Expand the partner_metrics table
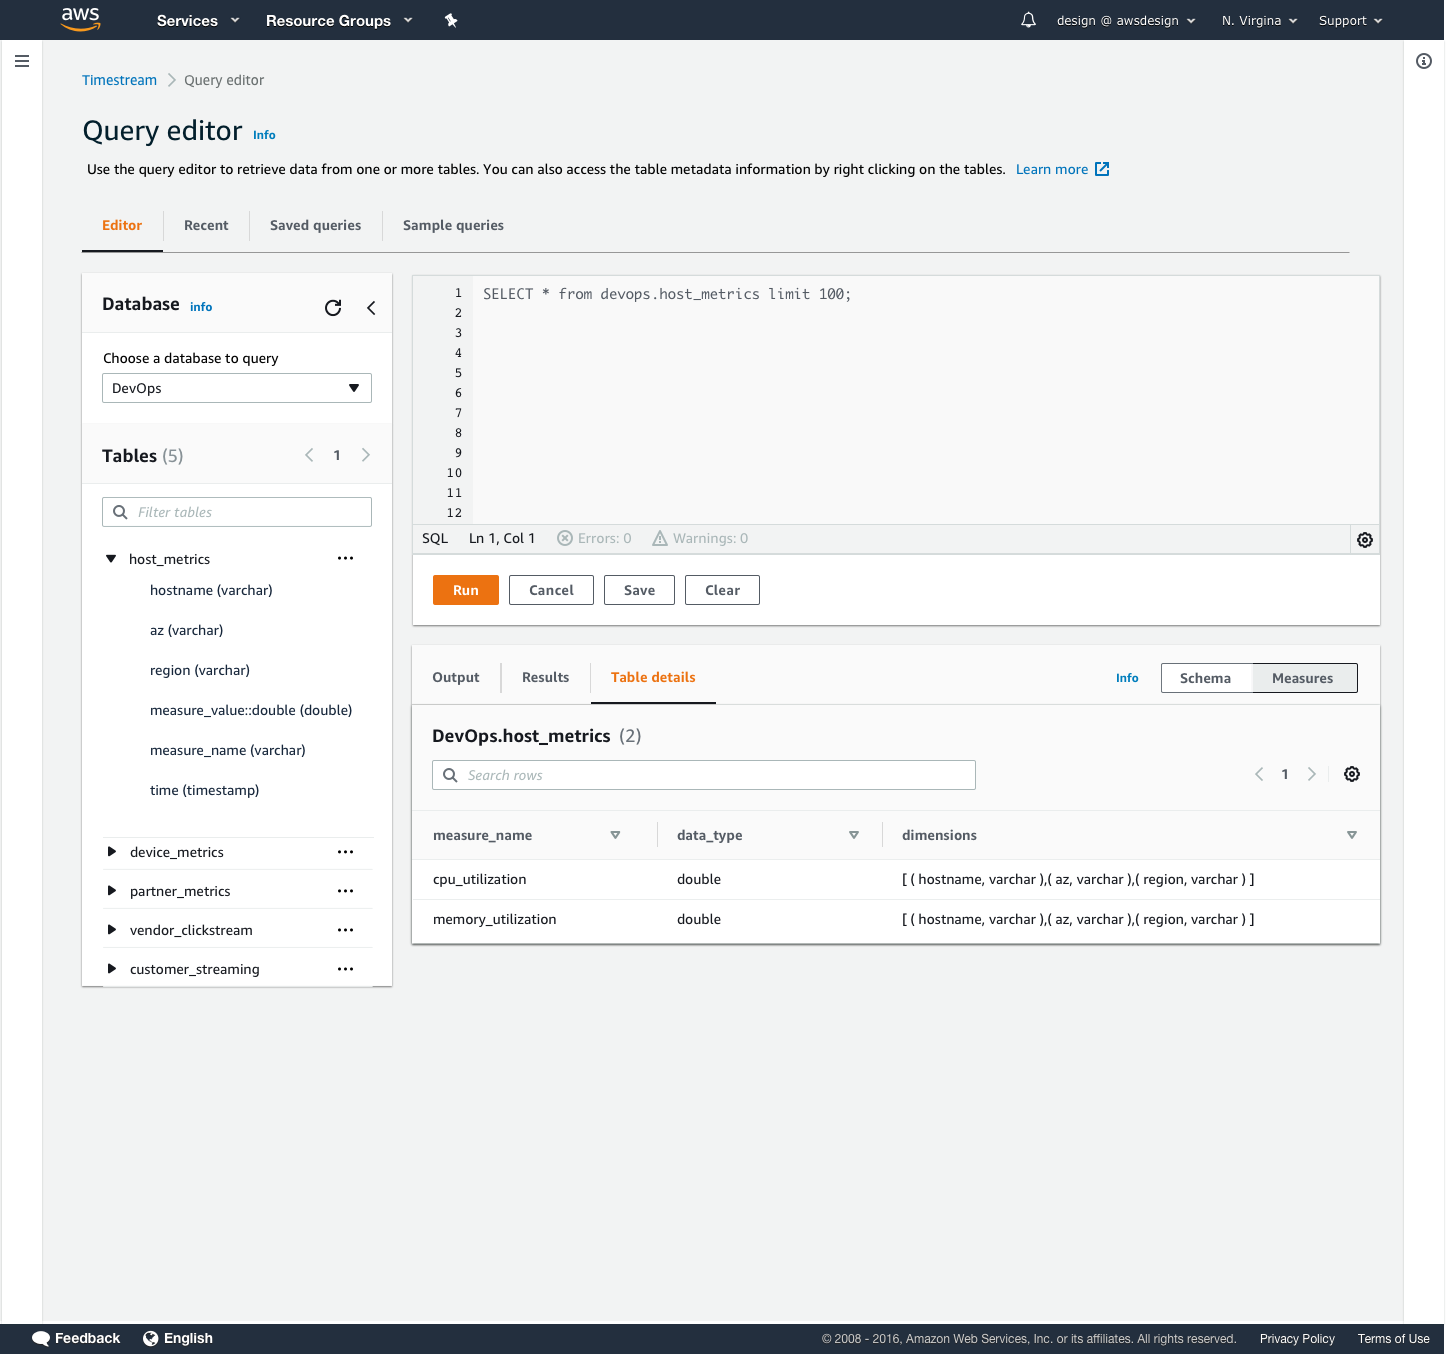The image size is (1446, 1354). coord(111,891)
